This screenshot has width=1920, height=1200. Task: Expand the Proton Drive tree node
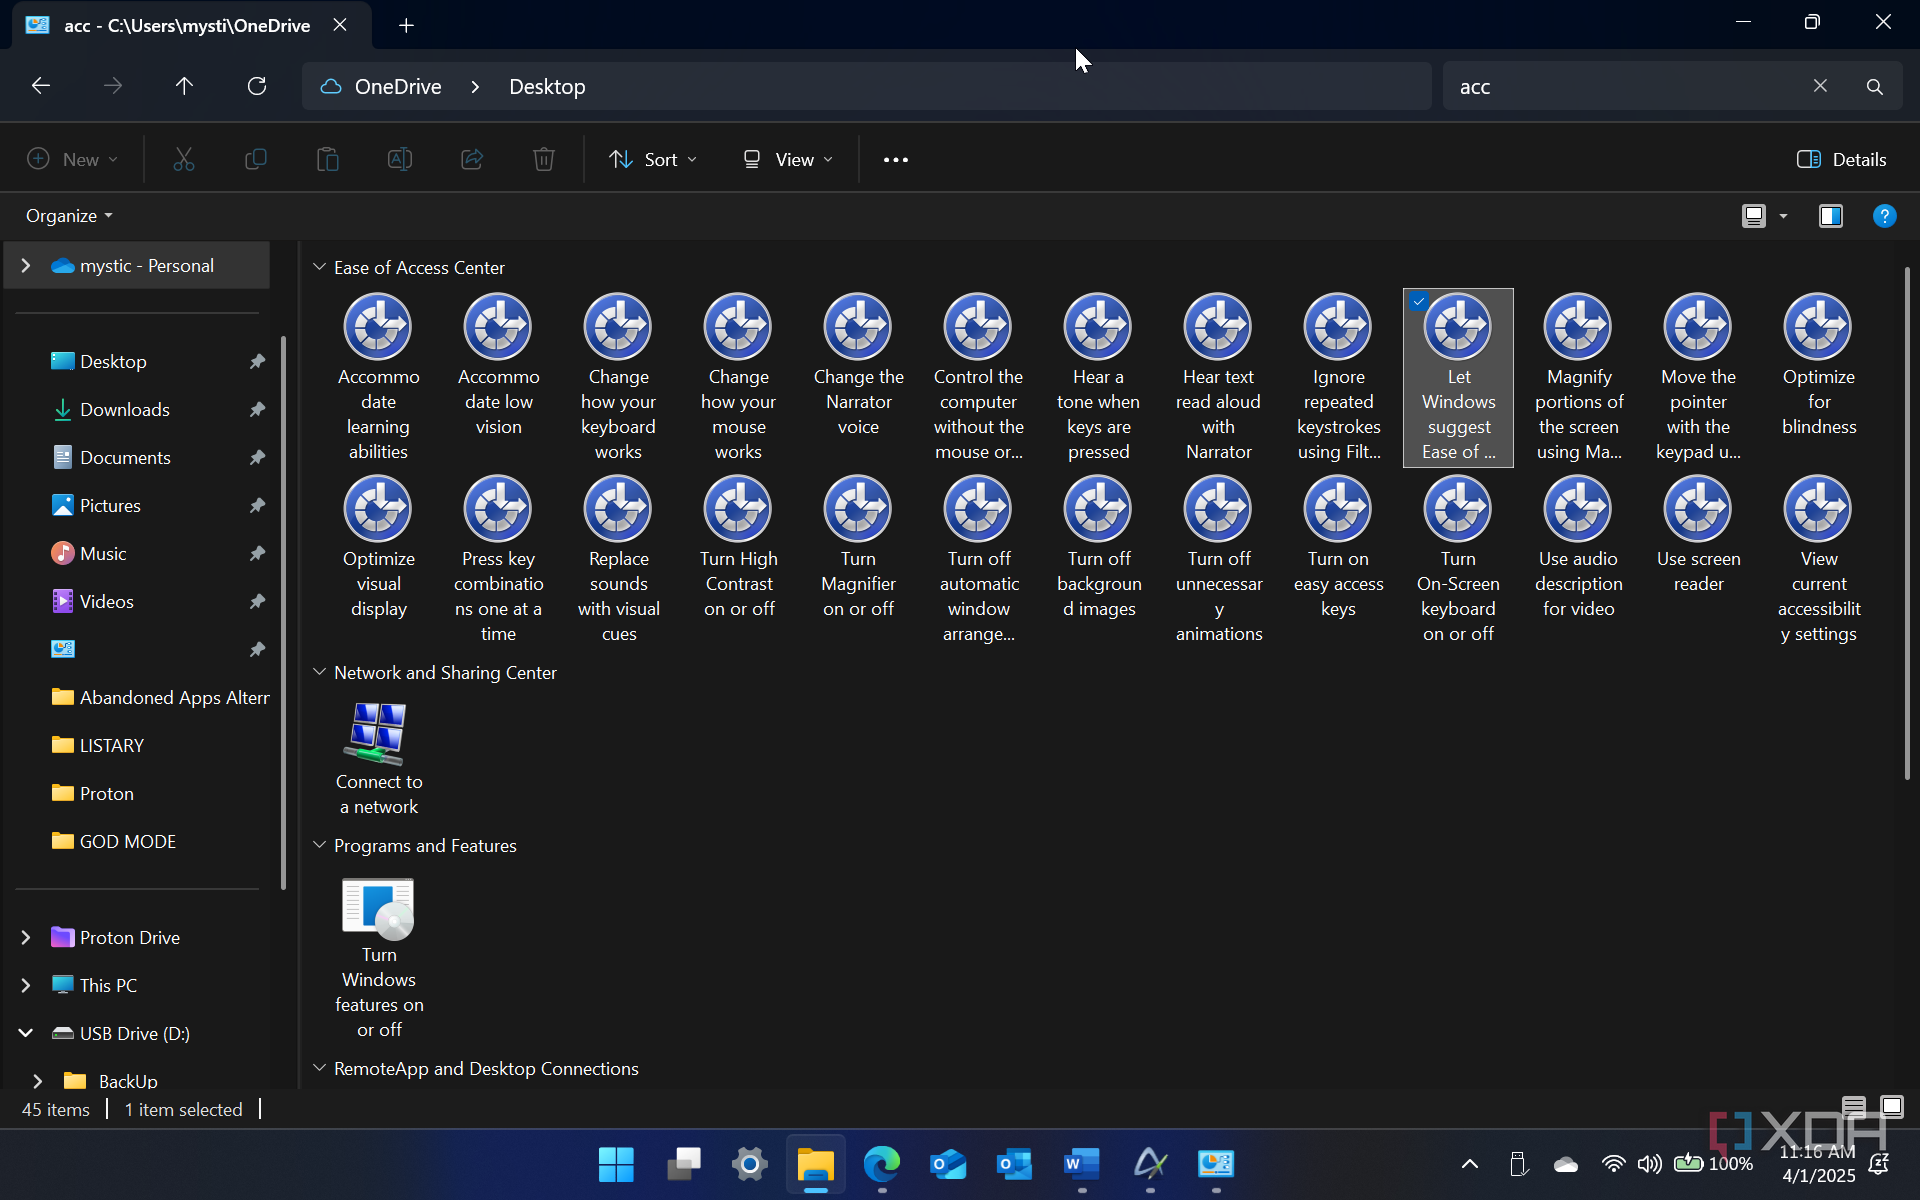coord(26,937)
